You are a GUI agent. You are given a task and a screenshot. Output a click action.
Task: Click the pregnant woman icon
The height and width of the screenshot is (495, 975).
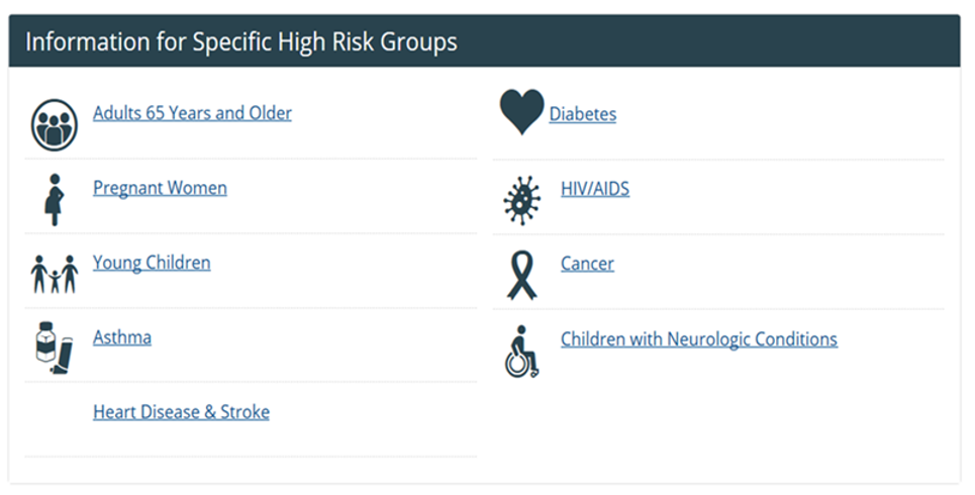point(54,199)
